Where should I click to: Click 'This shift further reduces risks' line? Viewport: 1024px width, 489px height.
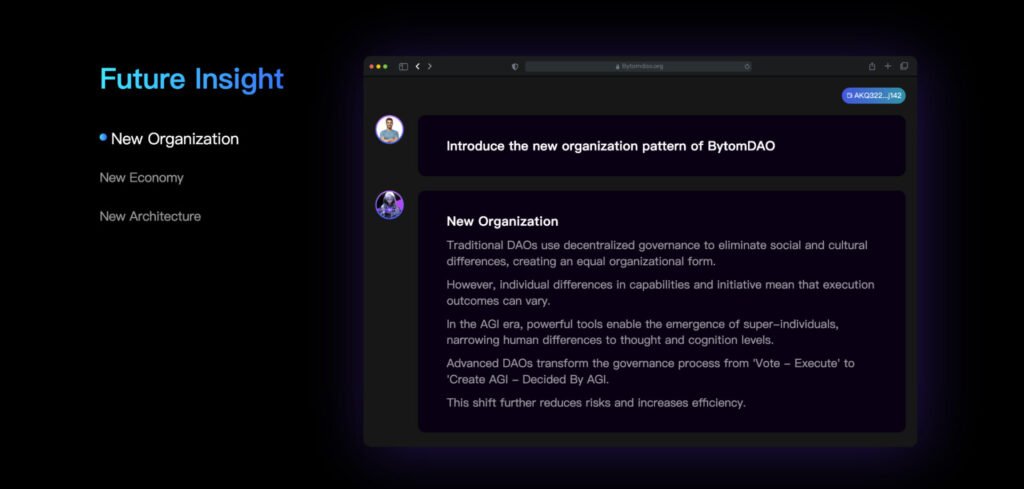[596, 403]
